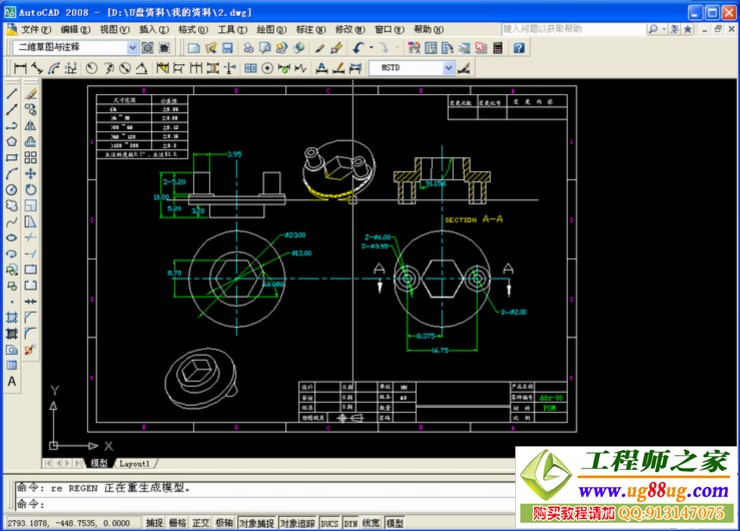This screenshot has width=740, height=531.
Task: Open the 二维草图与注释 workspace dropdown
Action: (133, 48)
